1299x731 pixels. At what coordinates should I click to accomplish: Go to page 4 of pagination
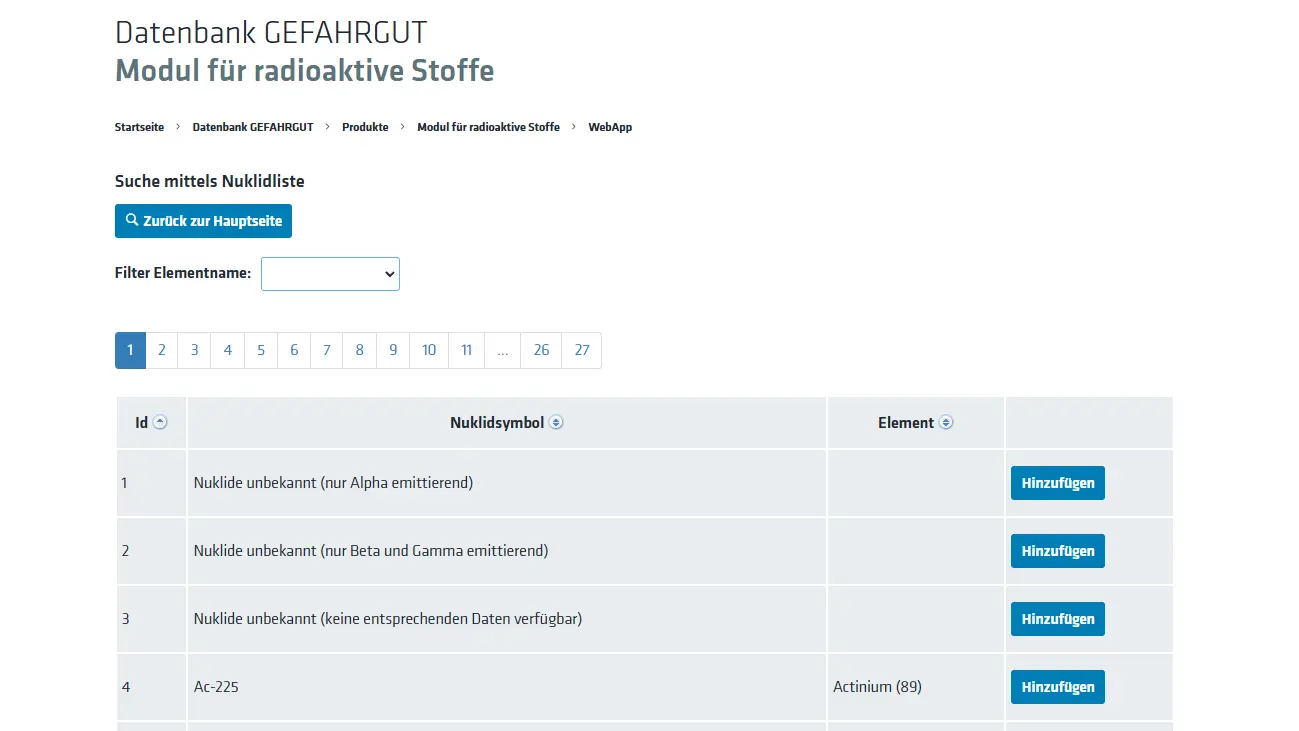[227, 350]
